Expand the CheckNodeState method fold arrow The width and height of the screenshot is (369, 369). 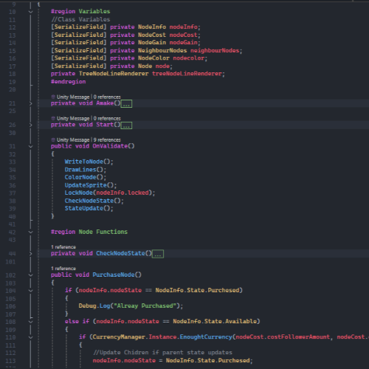(x=31, y=254)
